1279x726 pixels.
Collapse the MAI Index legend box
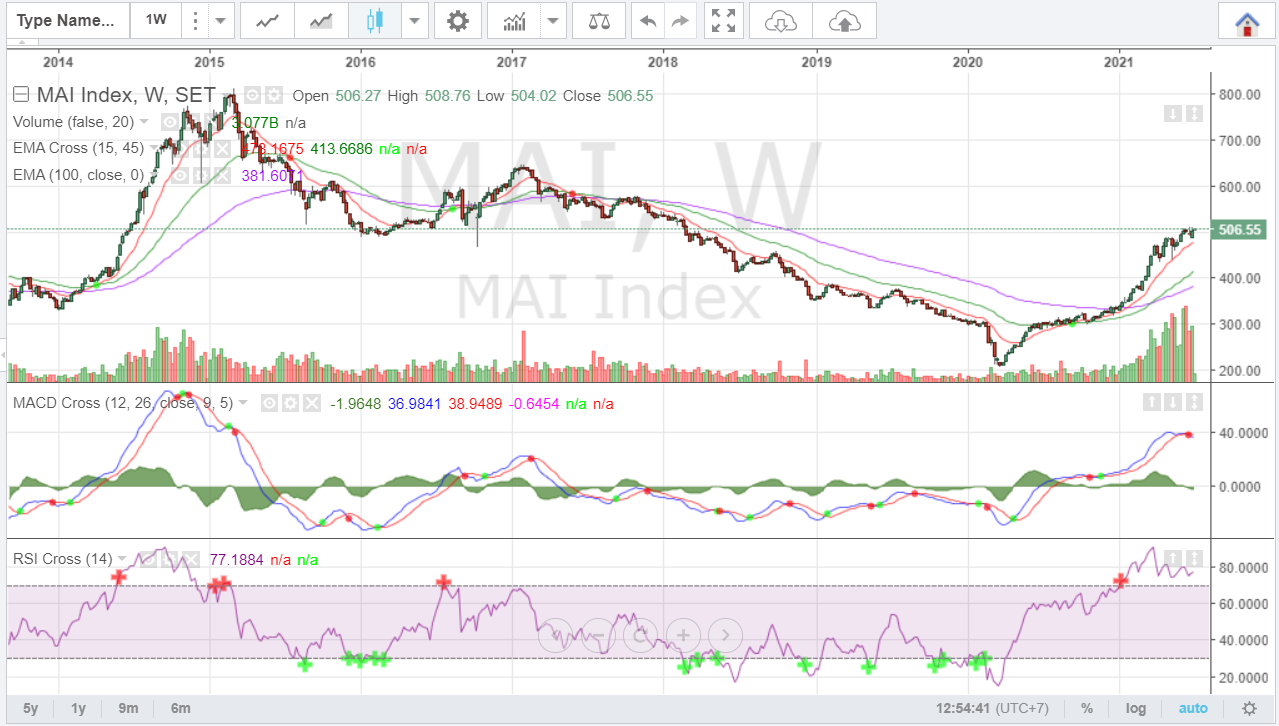click(x=20, y=95)
